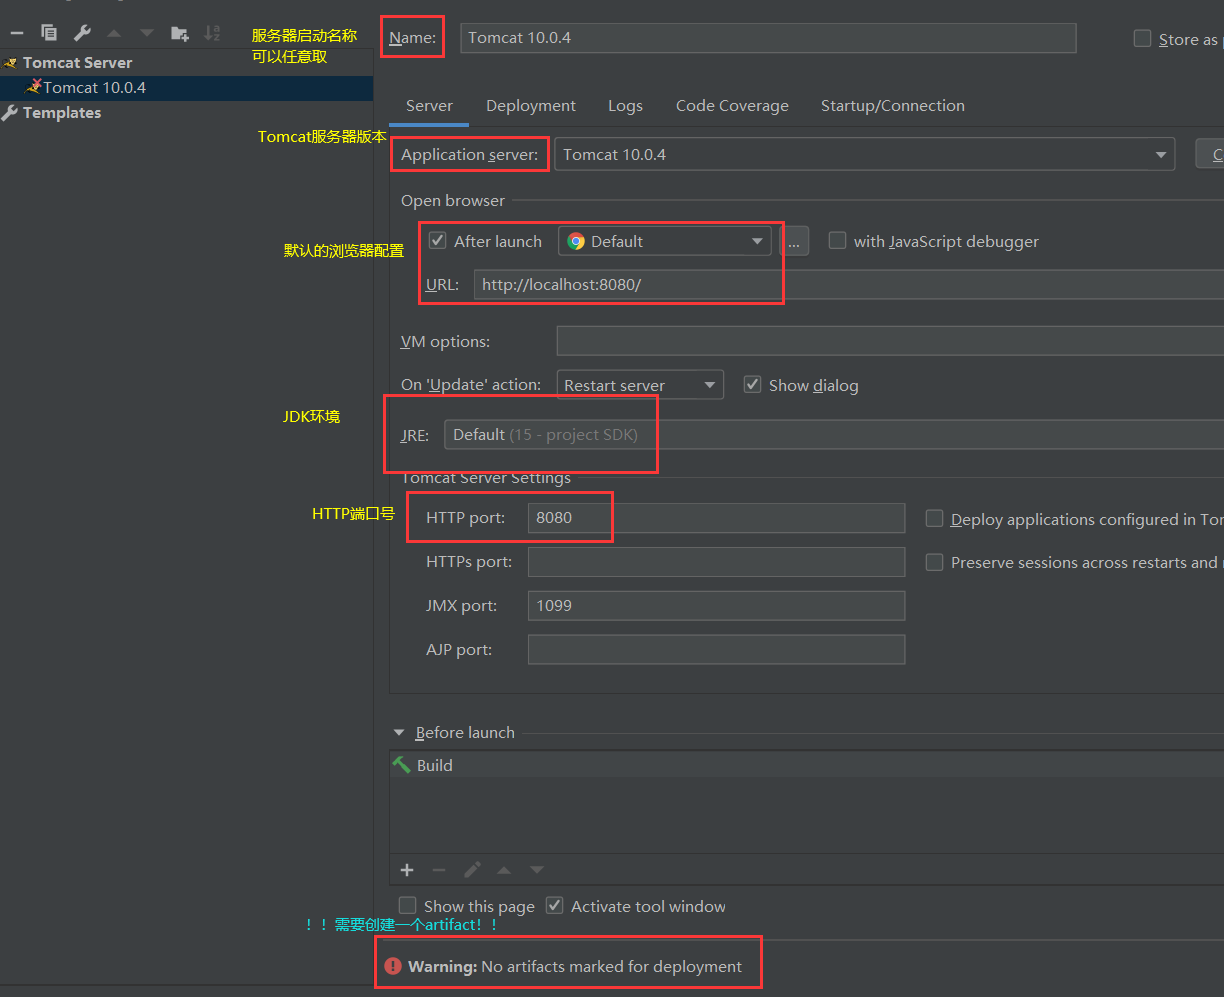Select Templates in the configuration tree

click(62, 113)
